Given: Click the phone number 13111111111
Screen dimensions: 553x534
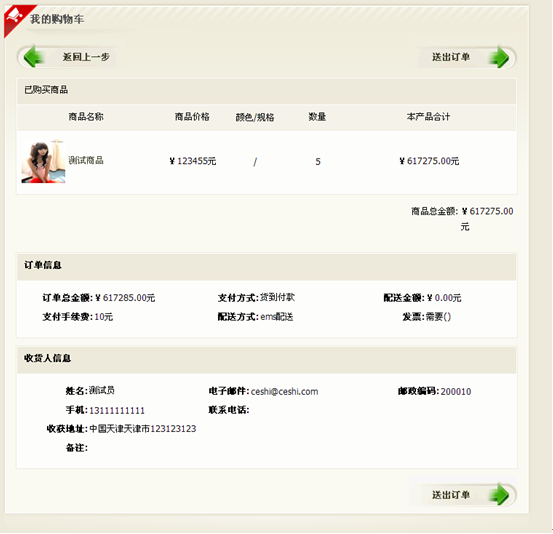Looking at the screenshot, I should [x=117, y=410].
